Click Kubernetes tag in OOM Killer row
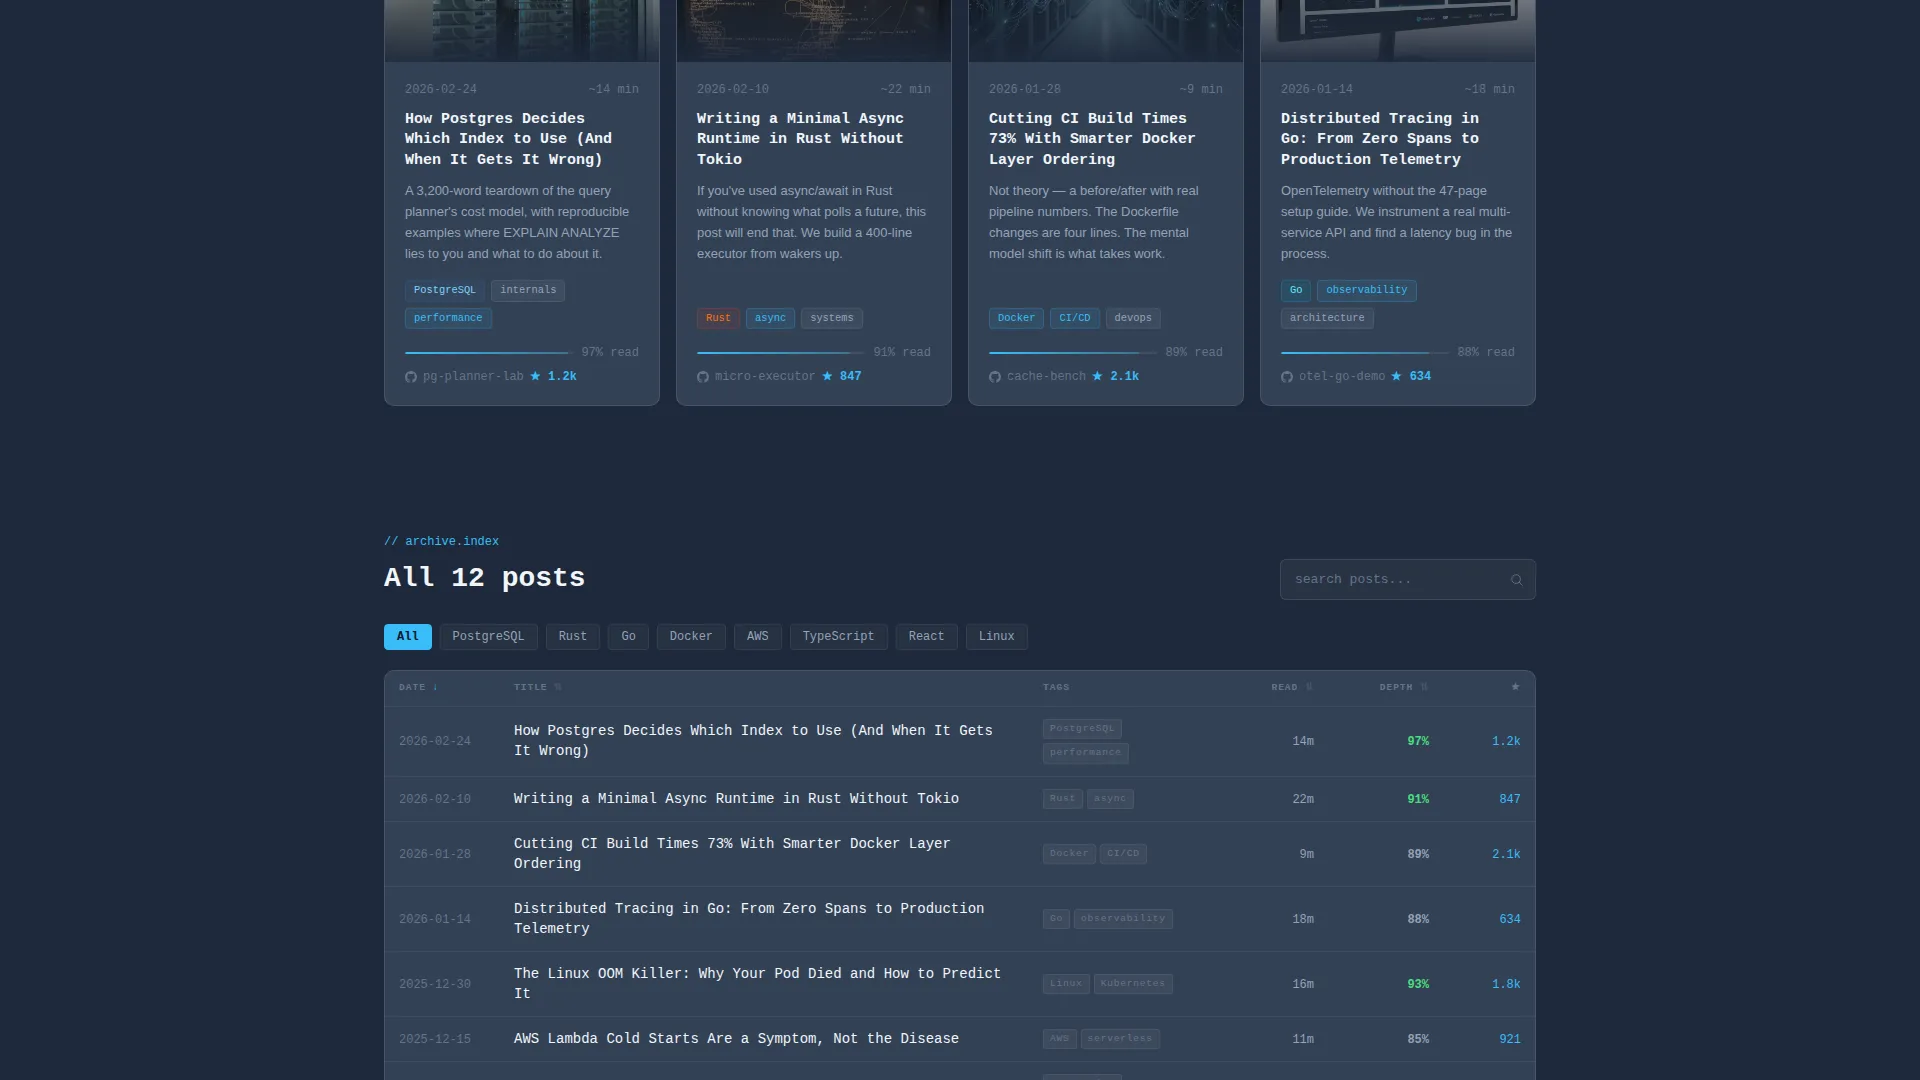Image resolution: width=1920 pixels, height=1080 pixels. [1133, 984]
